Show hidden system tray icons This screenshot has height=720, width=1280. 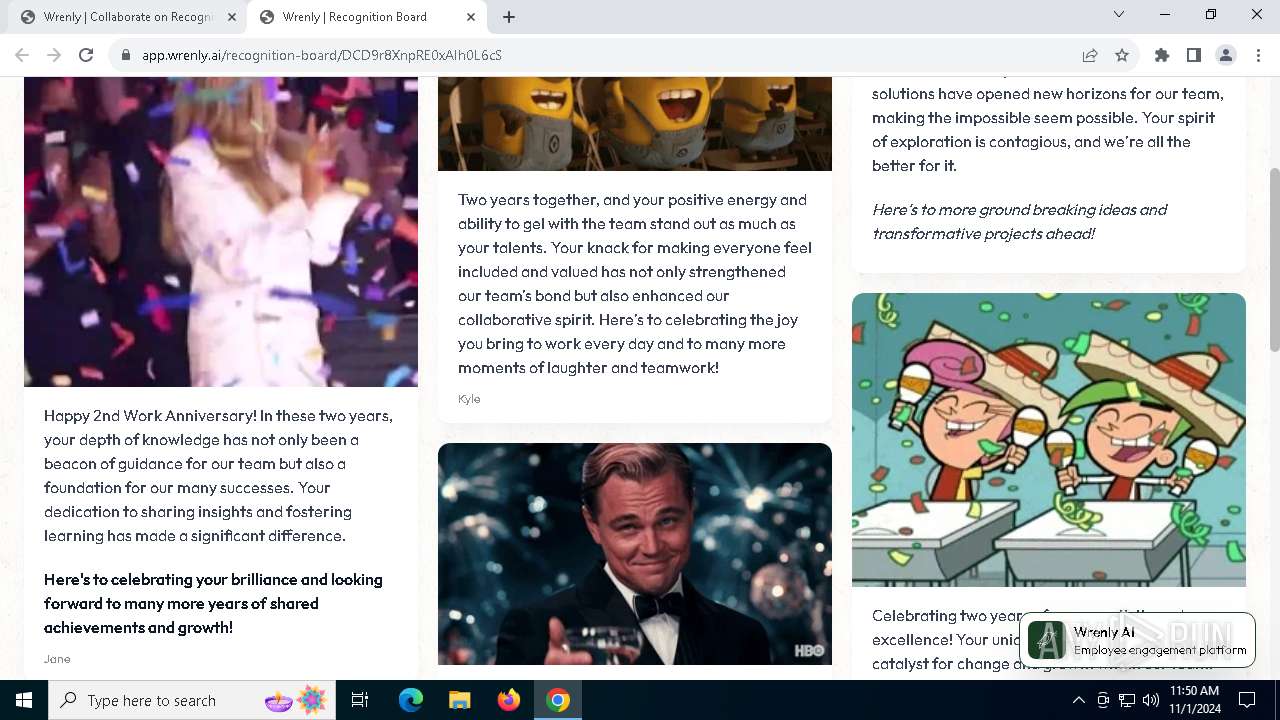click(x=1078, y=700)
